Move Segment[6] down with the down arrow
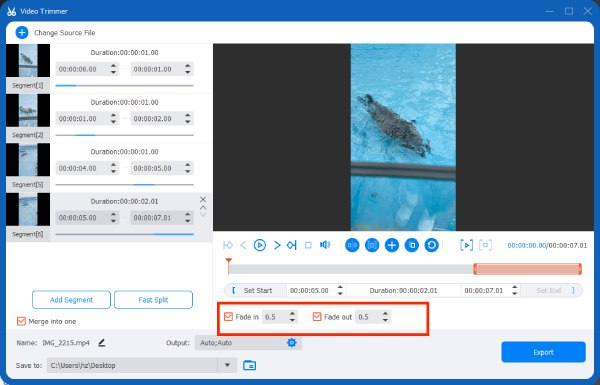 (203, 214)
